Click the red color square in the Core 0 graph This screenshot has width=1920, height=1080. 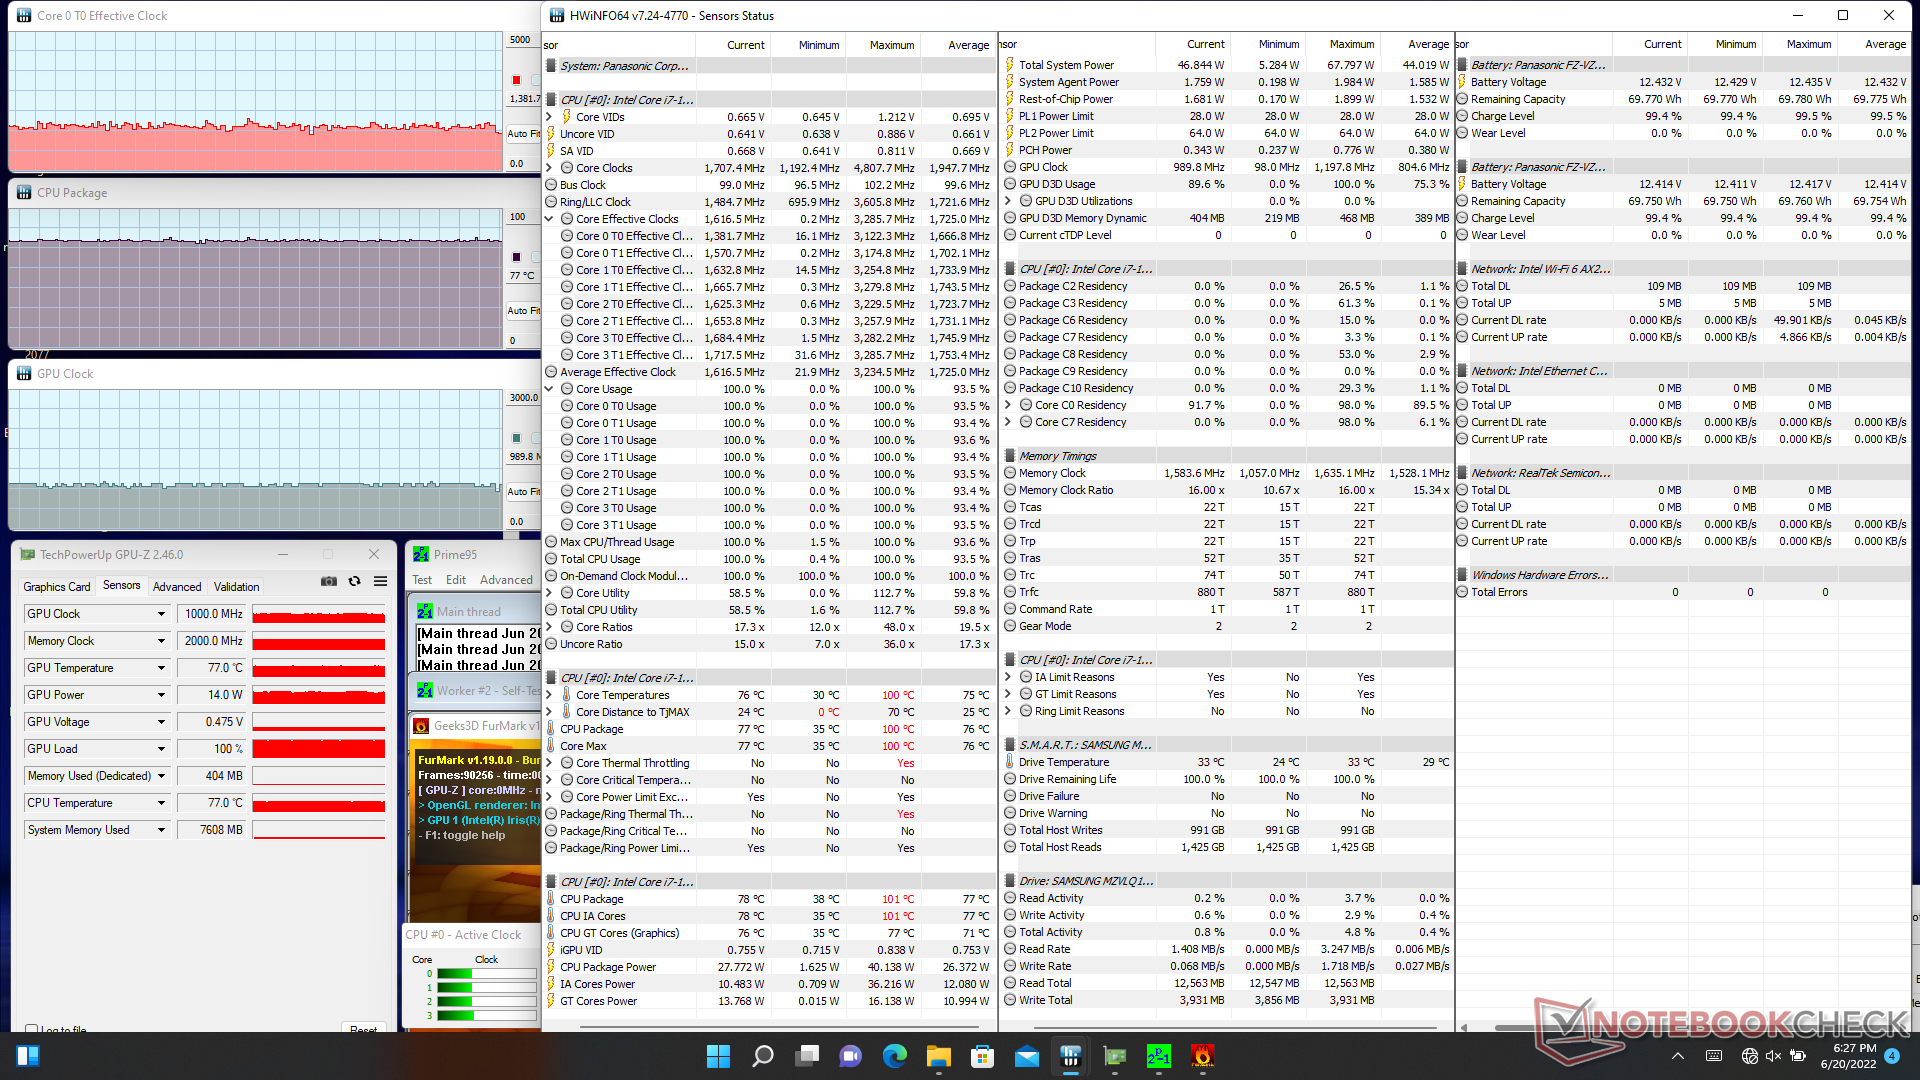[x=516, y=80]
